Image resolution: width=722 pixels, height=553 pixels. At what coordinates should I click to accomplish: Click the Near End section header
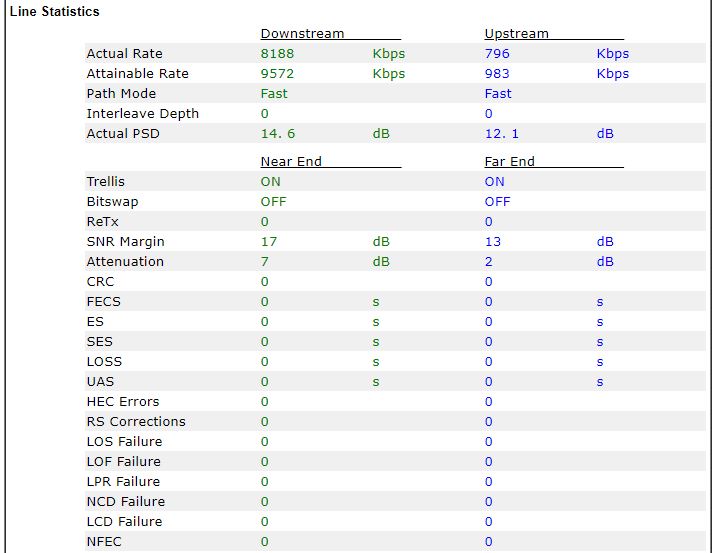(x=291, y=161)
